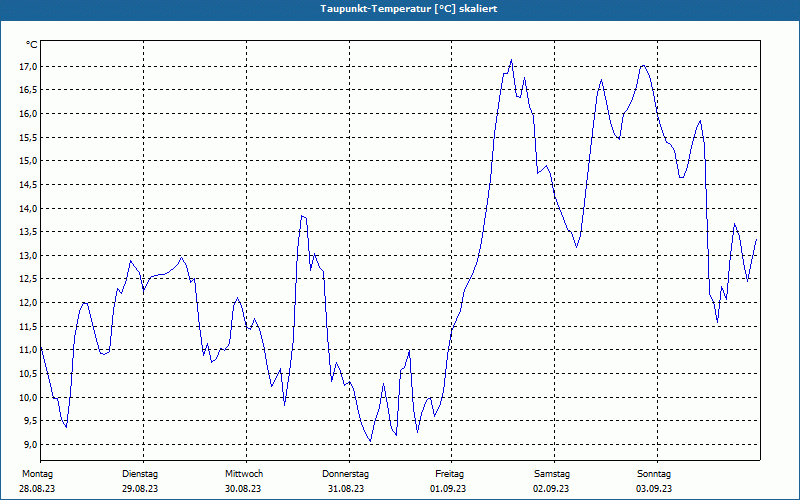Click the date 30.08.23
This screenshot has width=800, height=500.
pos(243,489)
